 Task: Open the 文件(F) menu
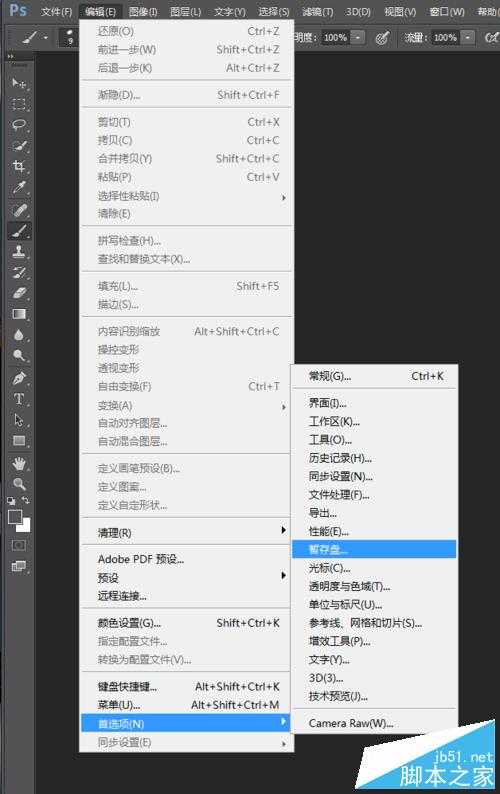[56, 11]
